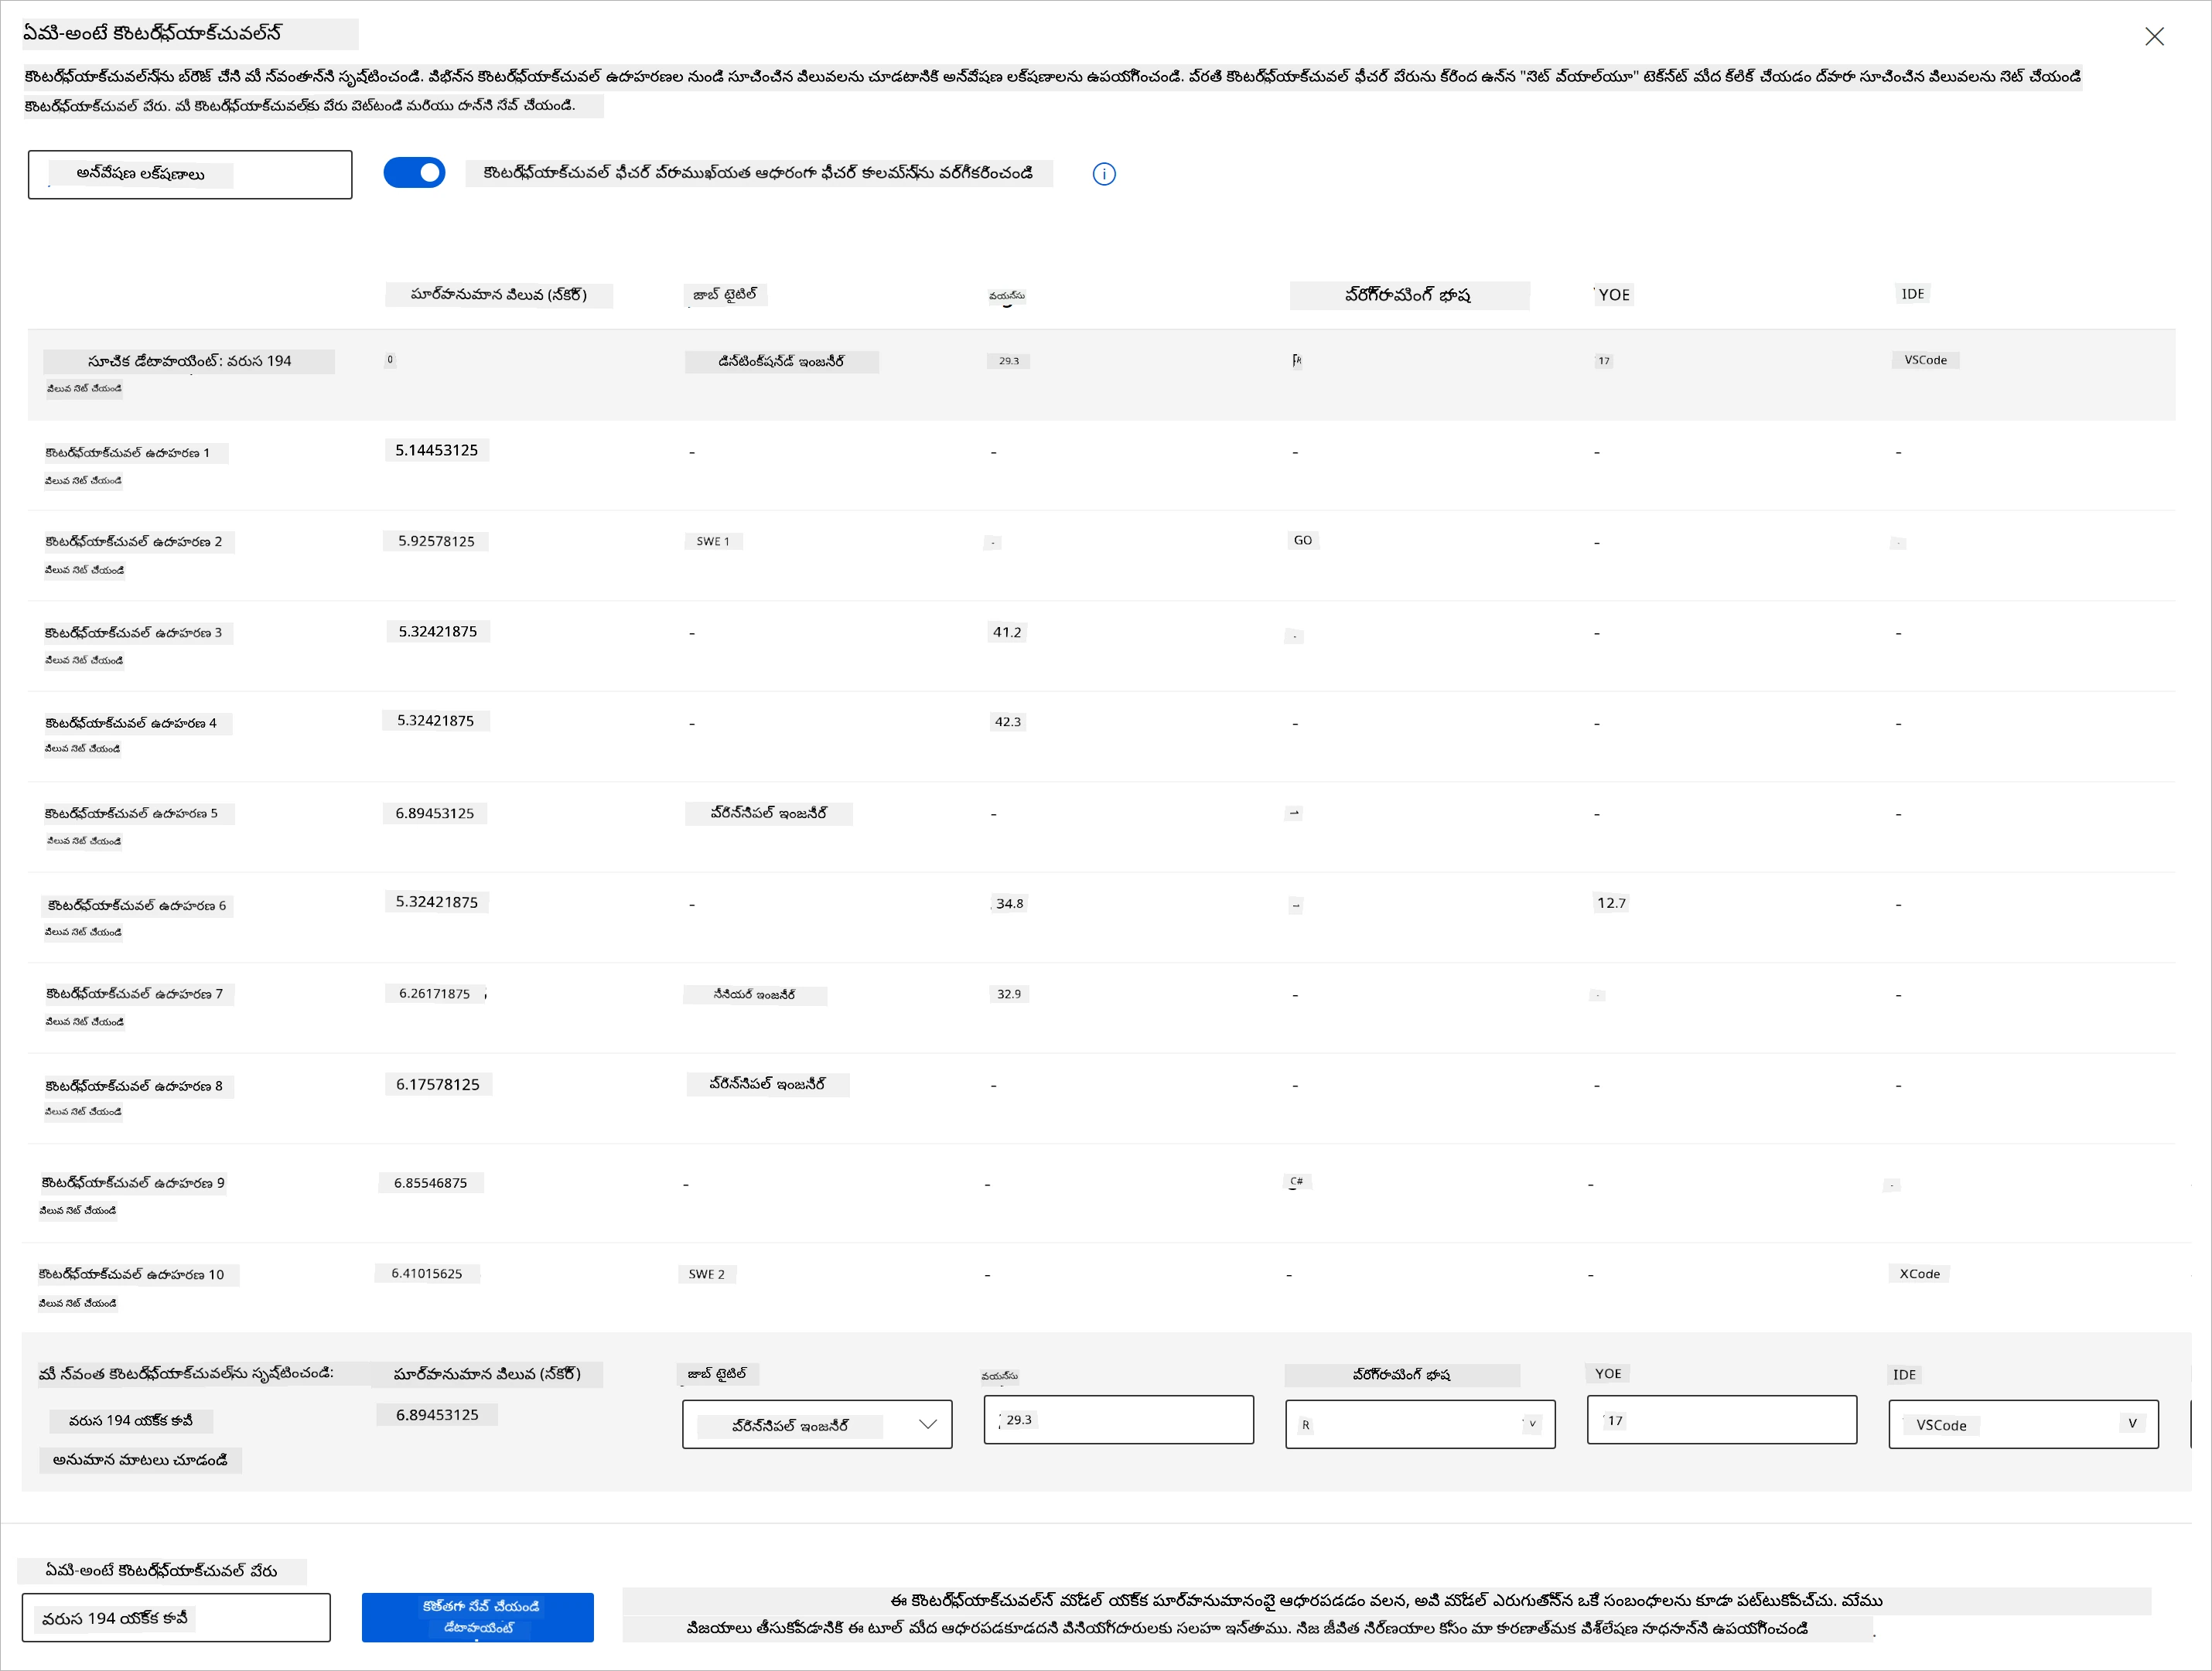The width and height of the screenshot is (2212, 1671).
Task: Click the score value 6.17578125
Action: [438, 1085]
